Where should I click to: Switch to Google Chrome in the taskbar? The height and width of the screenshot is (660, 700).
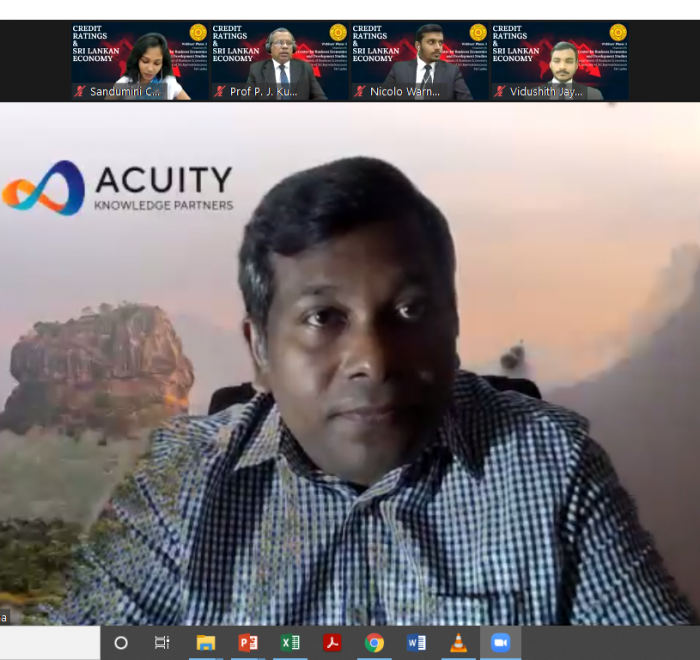[x=374, y=643]
